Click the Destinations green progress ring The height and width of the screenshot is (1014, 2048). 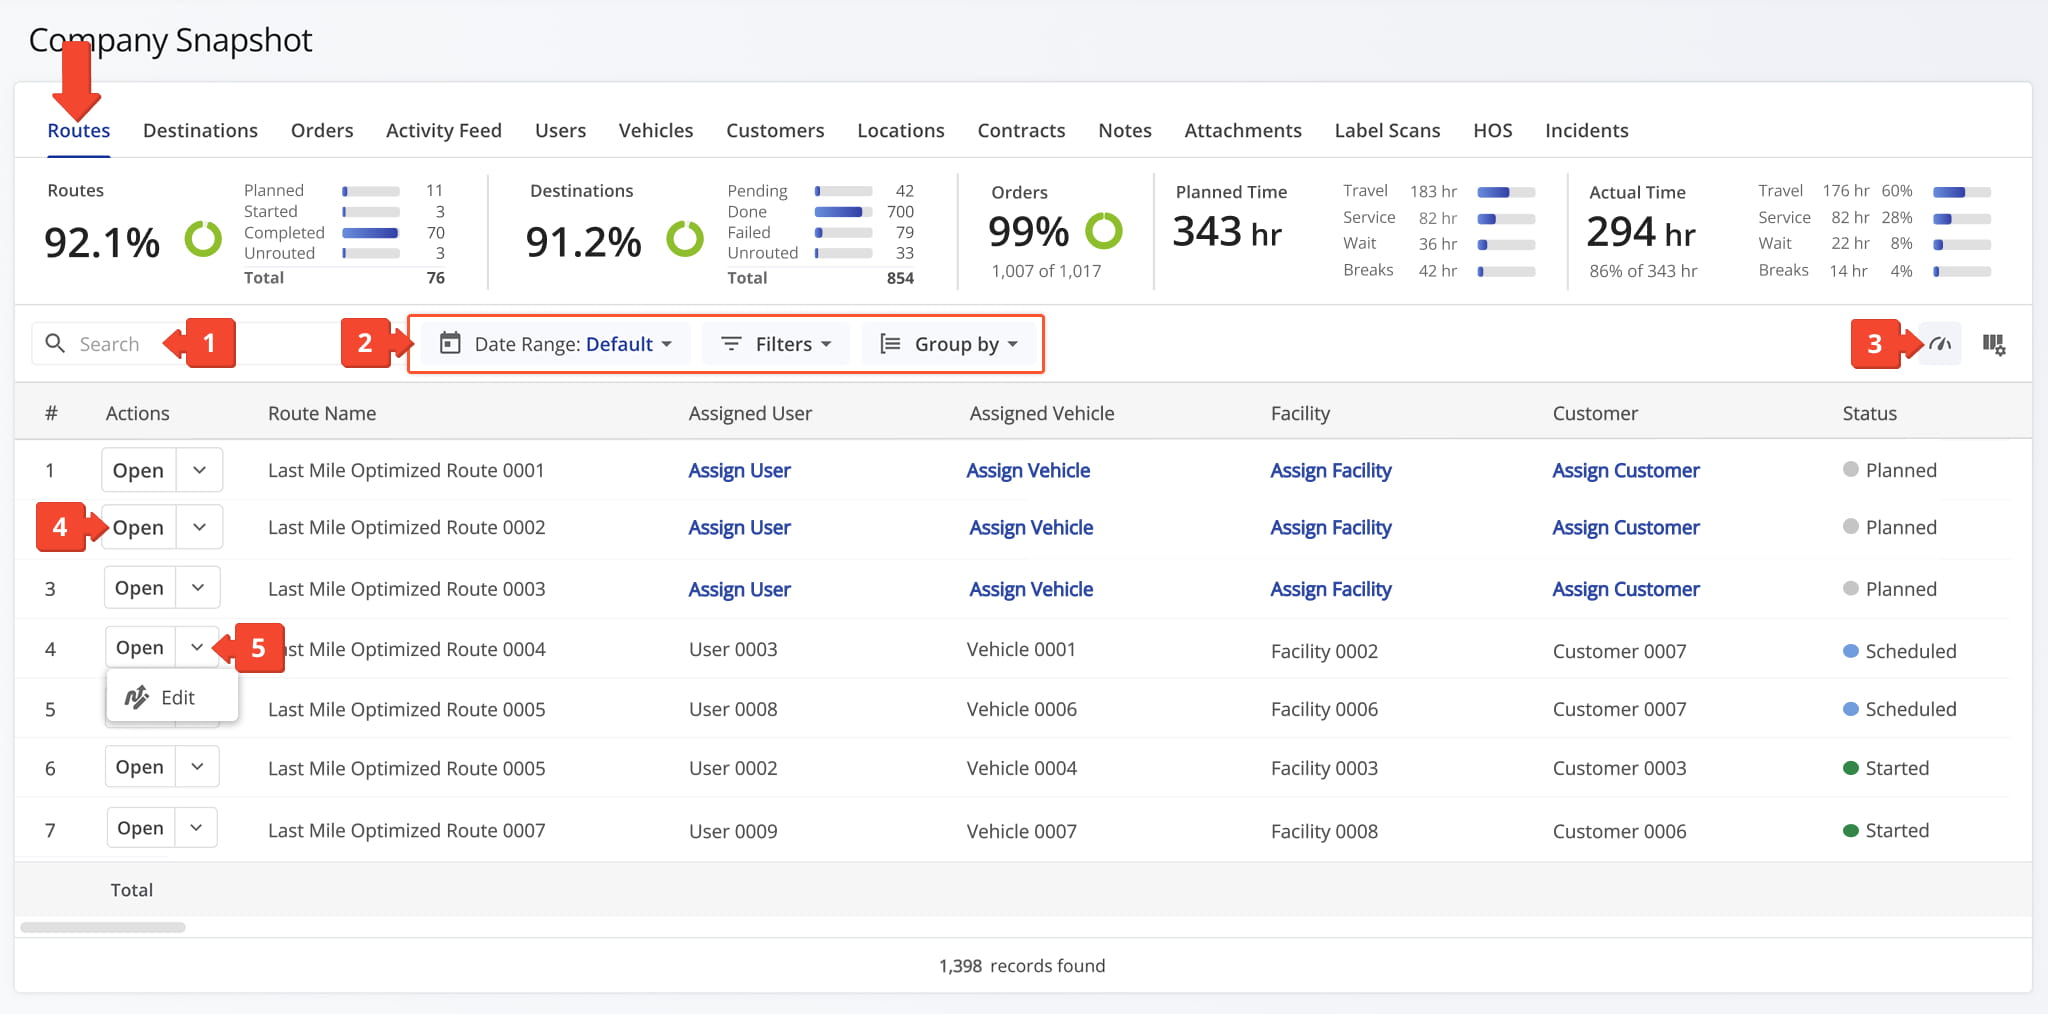point(685,239)
